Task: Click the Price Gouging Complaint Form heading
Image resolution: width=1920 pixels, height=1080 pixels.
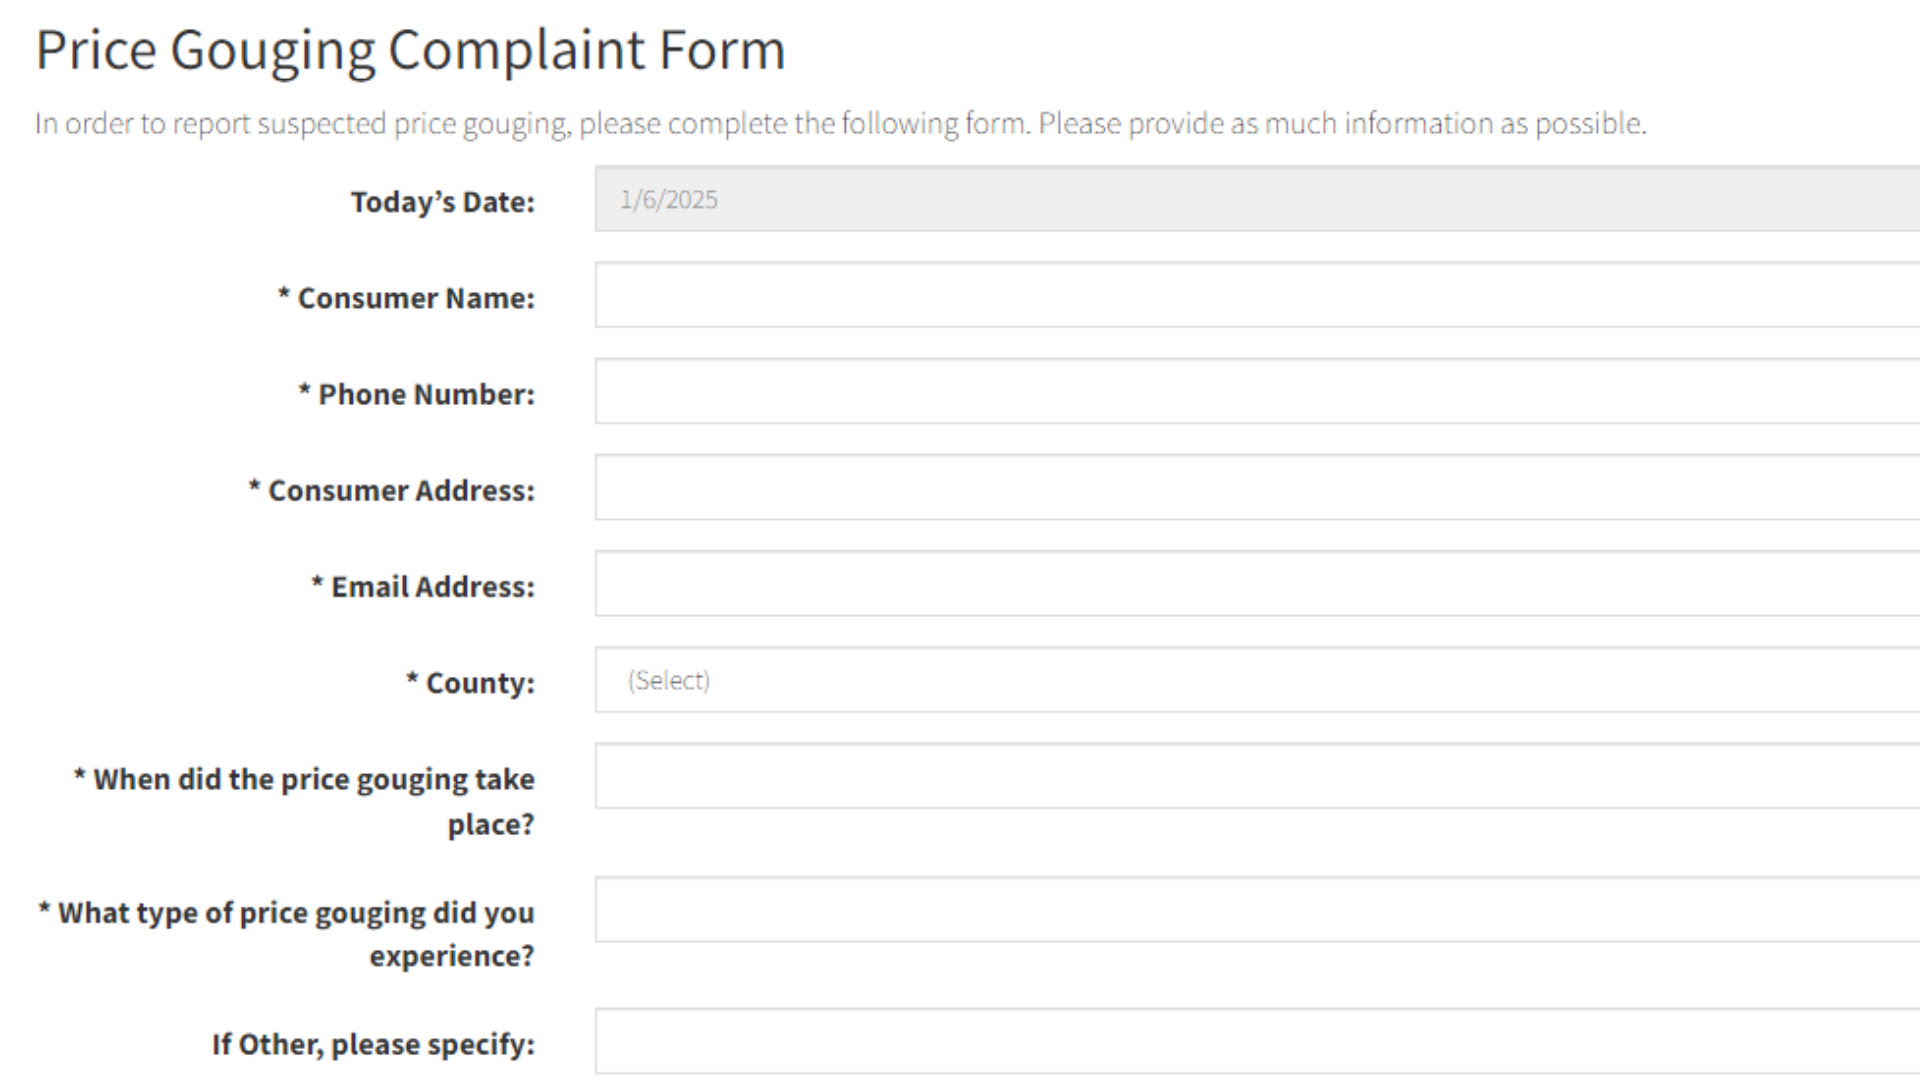Action: point(410,50)
